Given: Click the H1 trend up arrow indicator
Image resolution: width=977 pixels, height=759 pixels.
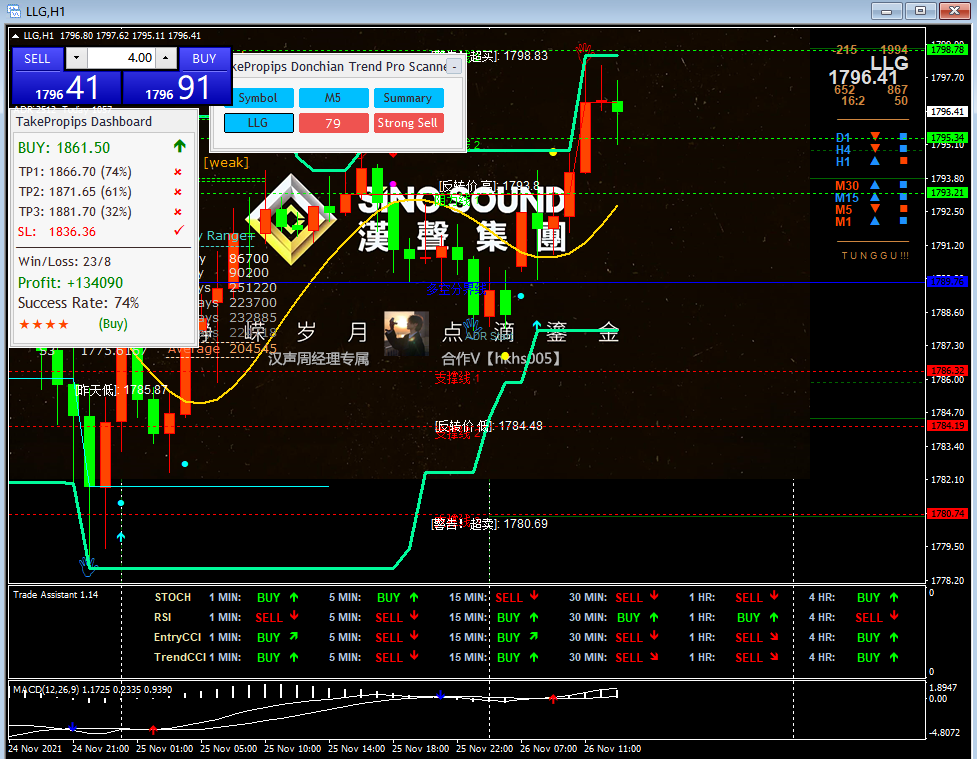Looking at the screenshot, I should point(875,161).
